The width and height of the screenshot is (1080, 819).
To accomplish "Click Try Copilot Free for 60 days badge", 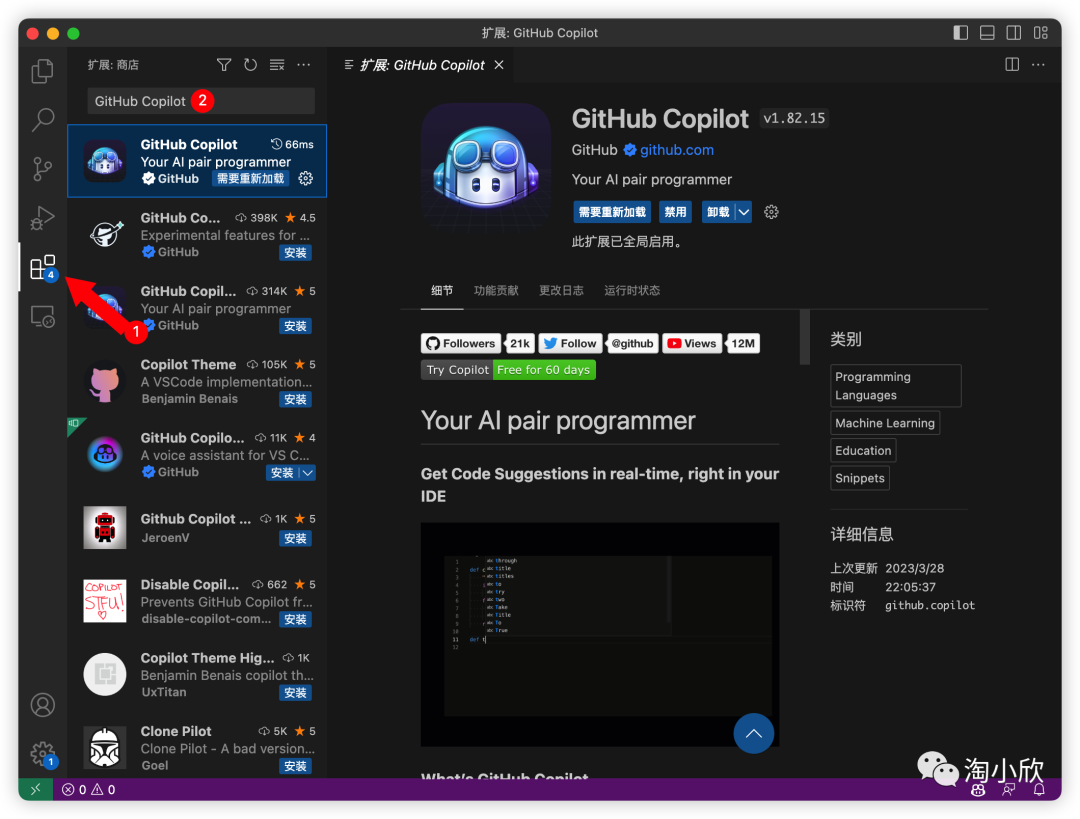I will pos(508,370).
